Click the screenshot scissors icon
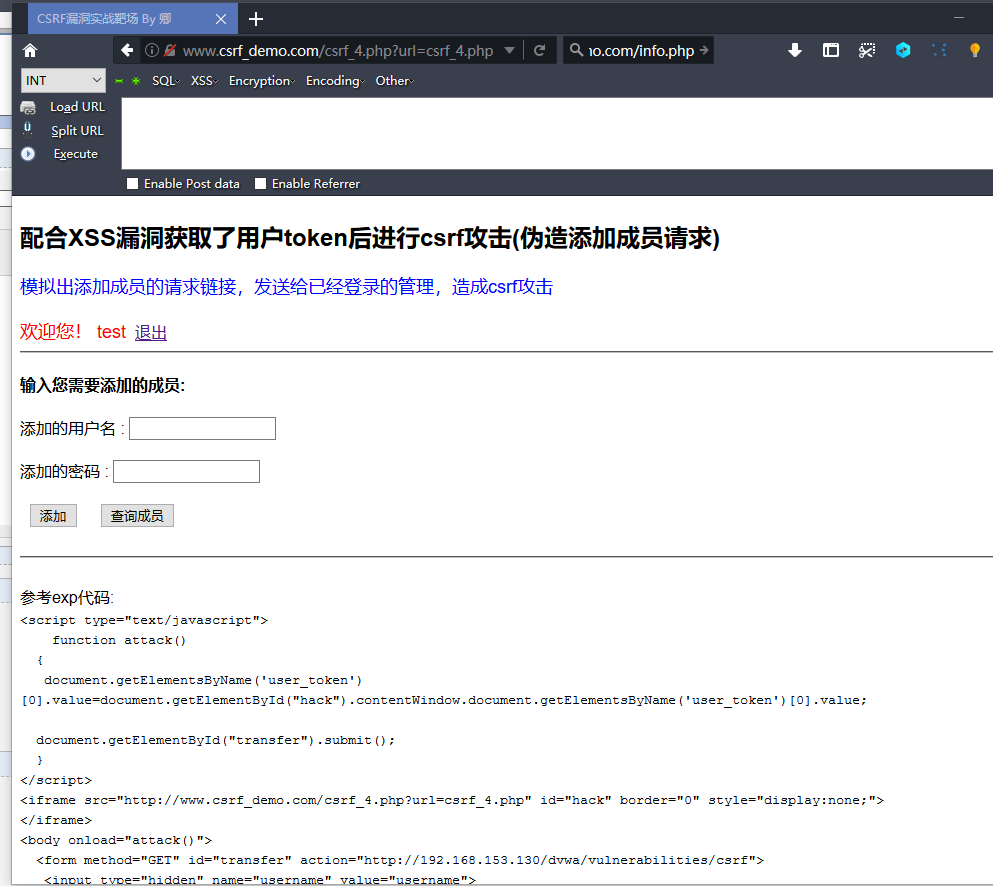The image size is (993, 886). tap(867, 51)
